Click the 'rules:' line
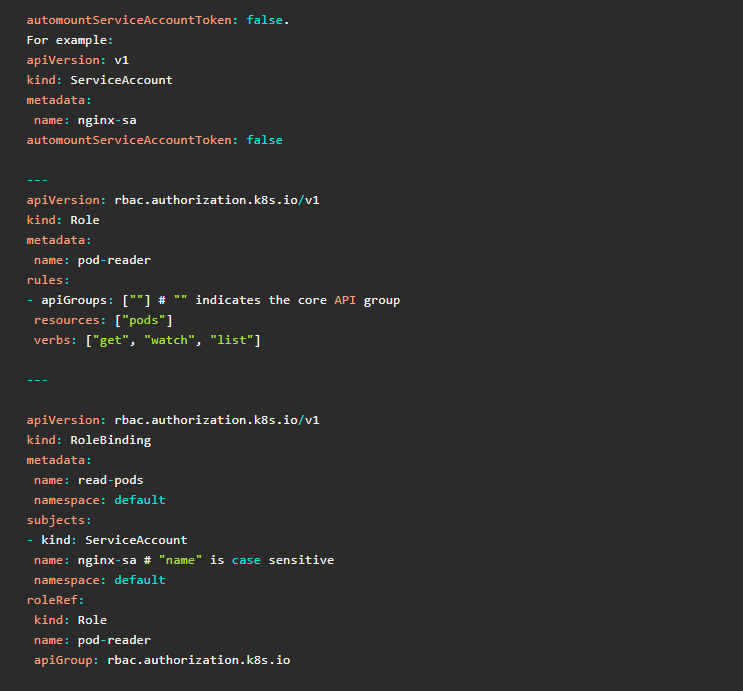 pos(48,280)
